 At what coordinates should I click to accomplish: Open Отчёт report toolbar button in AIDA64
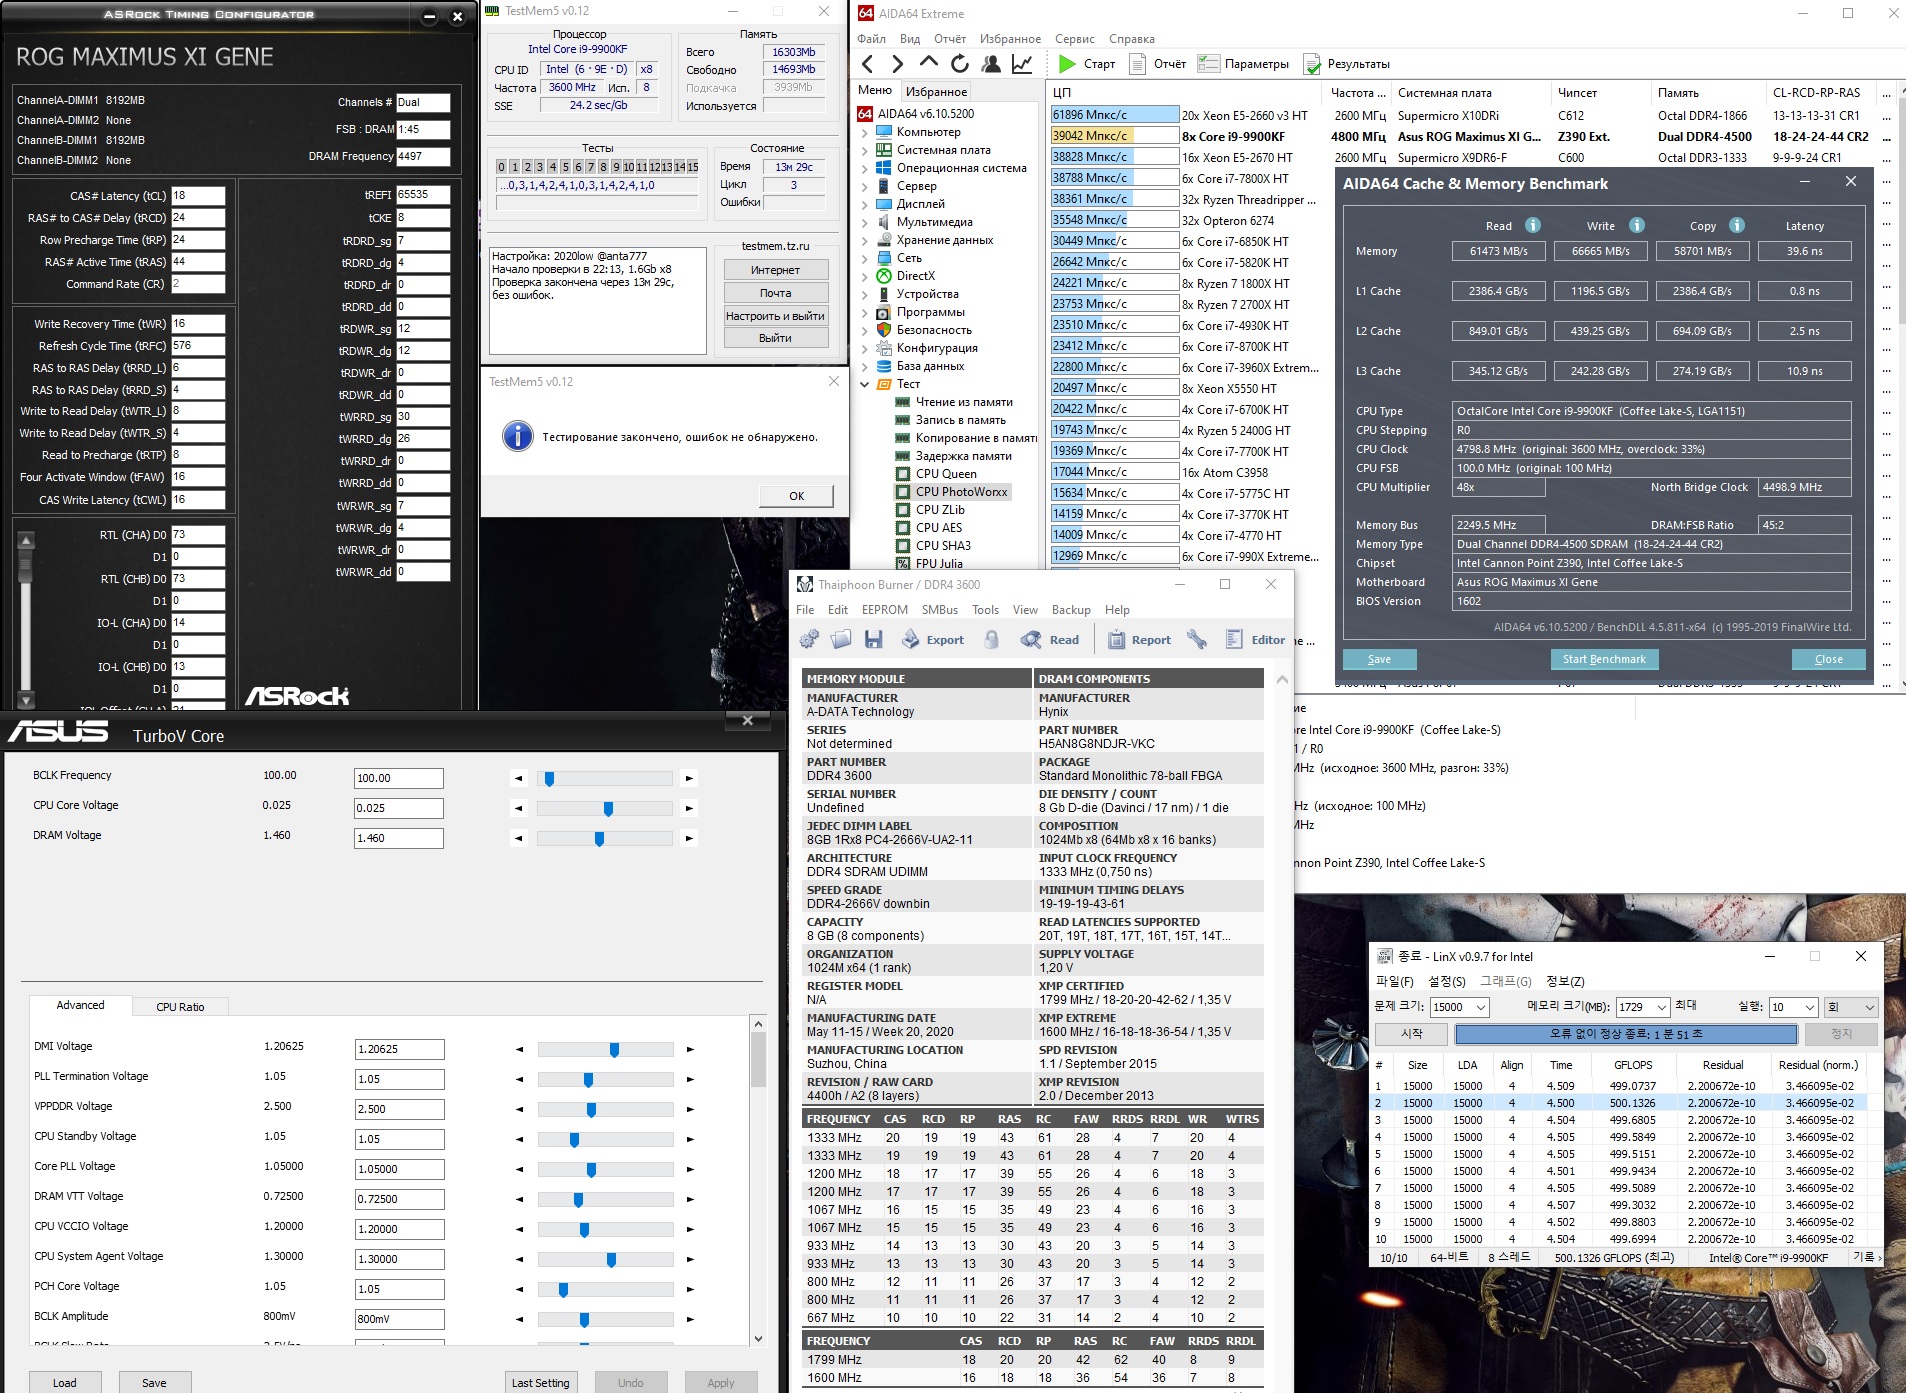[1158, 64]
